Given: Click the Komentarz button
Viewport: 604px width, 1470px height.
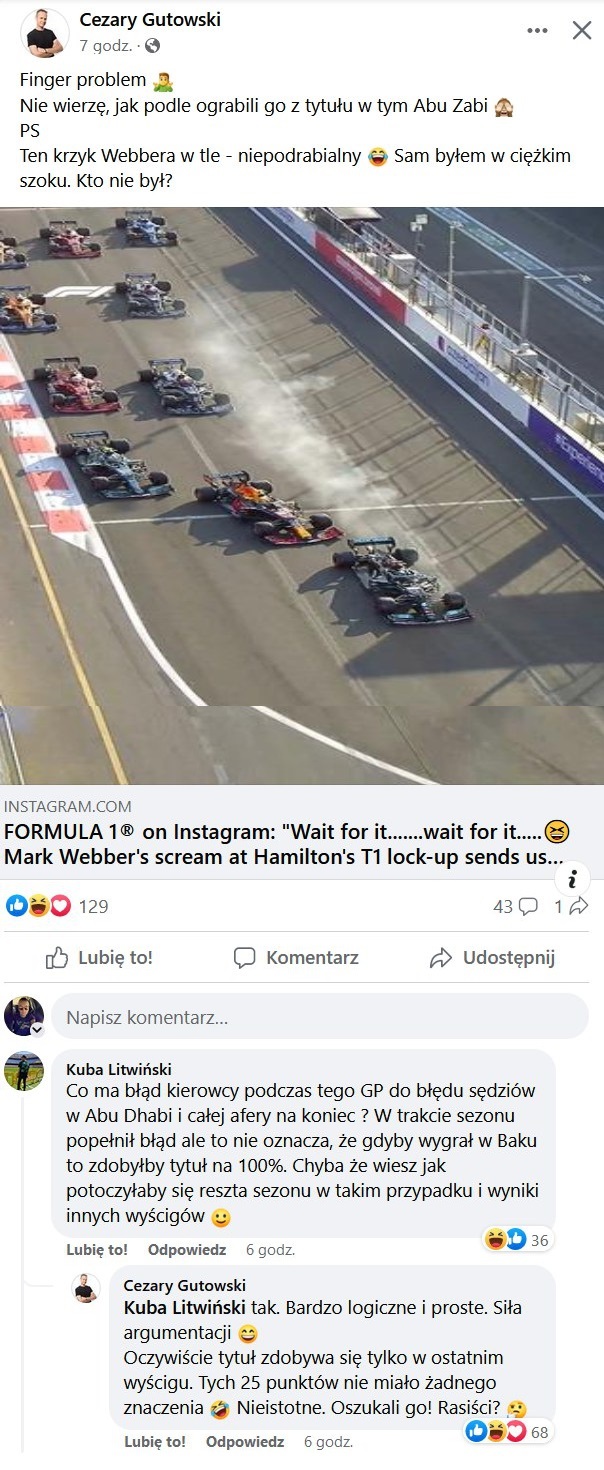Looking at the screenshot, I should click(x=296, y=958).
